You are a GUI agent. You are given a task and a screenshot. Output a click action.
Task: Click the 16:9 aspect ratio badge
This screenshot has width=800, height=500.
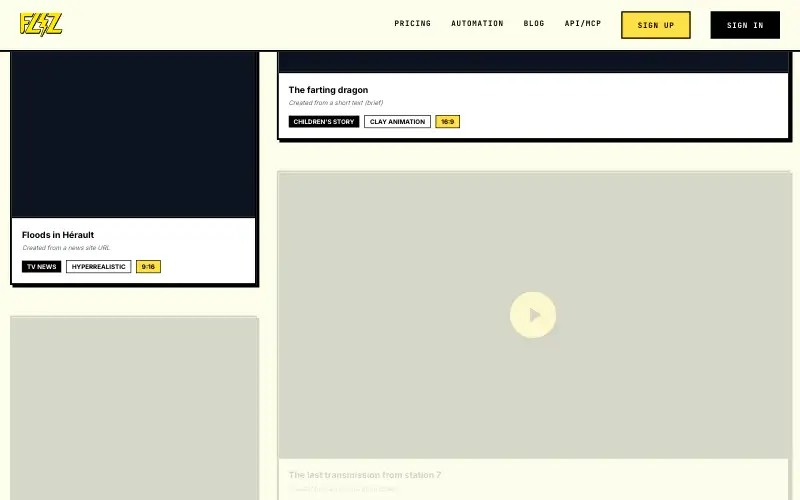pyautogui.click(x=447, y=121)
